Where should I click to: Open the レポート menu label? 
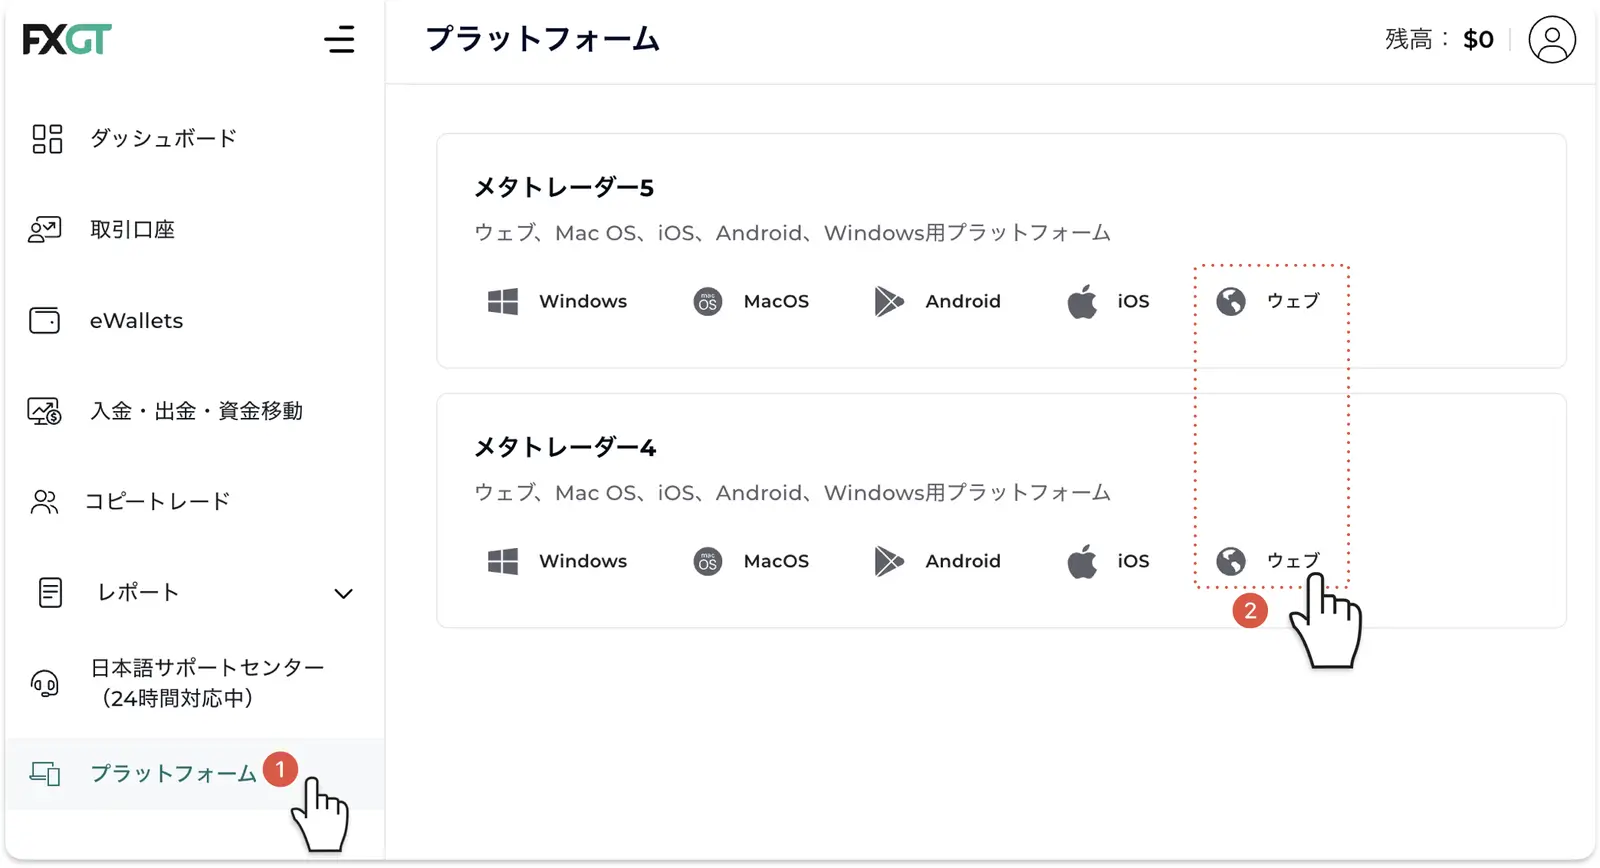(x=138, y=593)
